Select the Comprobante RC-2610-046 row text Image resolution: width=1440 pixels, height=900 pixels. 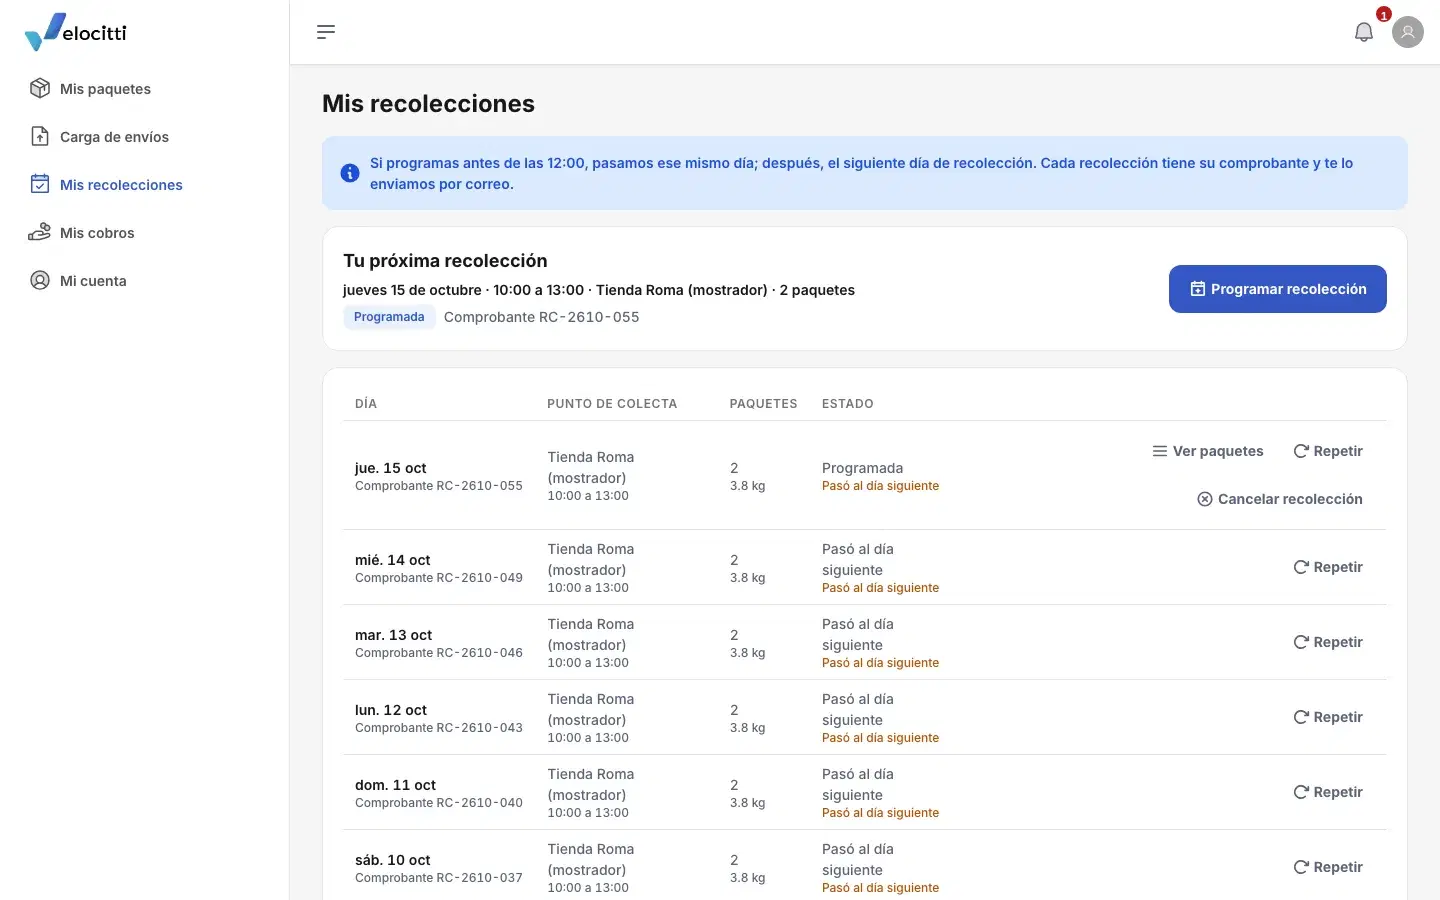click(x=439, y=653)
